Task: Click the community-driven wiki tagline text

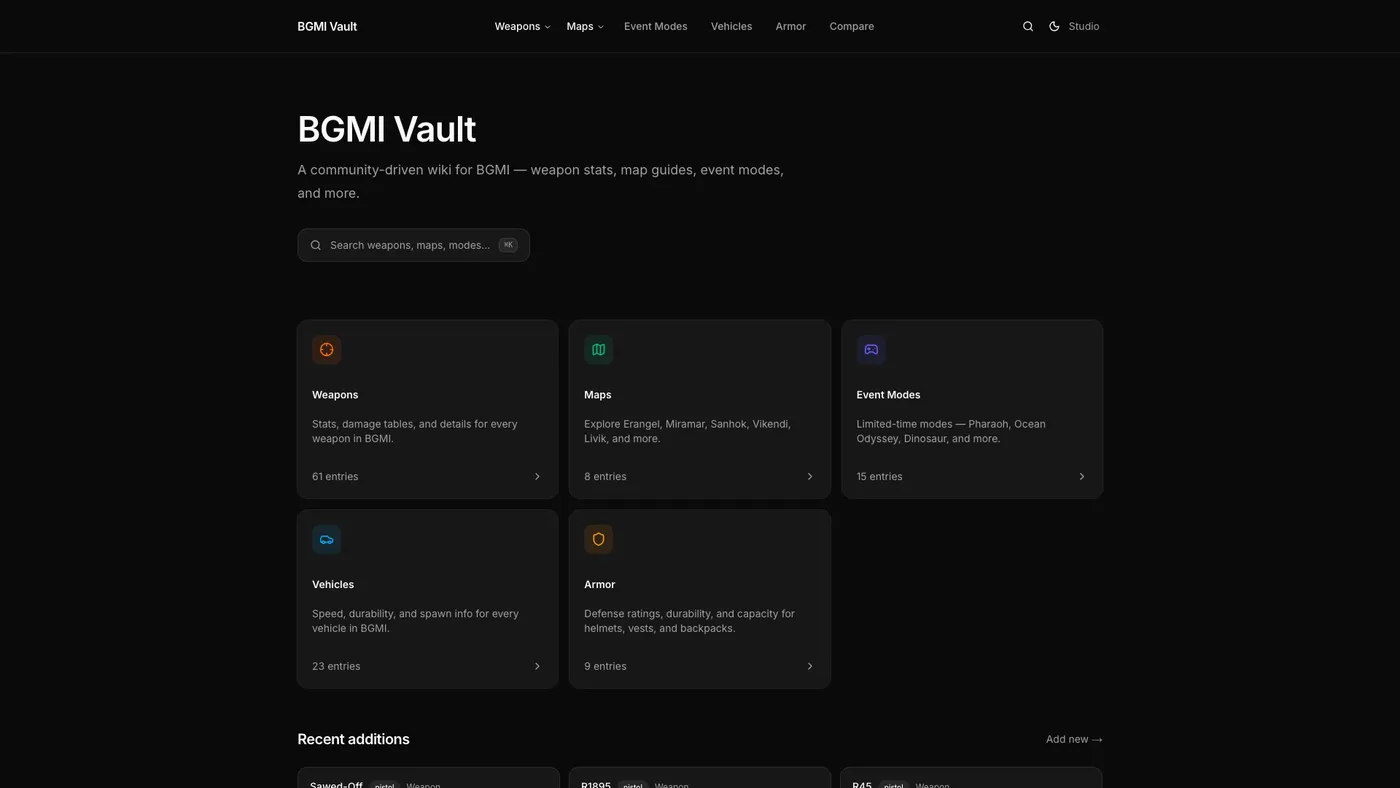Action: coord(541,182)
